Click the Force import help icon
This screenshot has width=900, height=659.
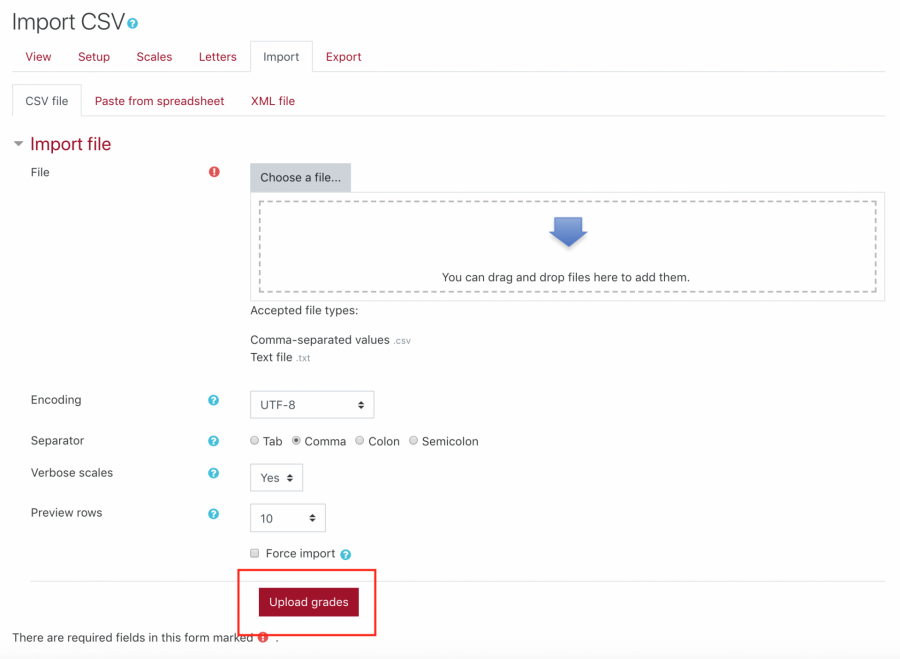[346, 555]
